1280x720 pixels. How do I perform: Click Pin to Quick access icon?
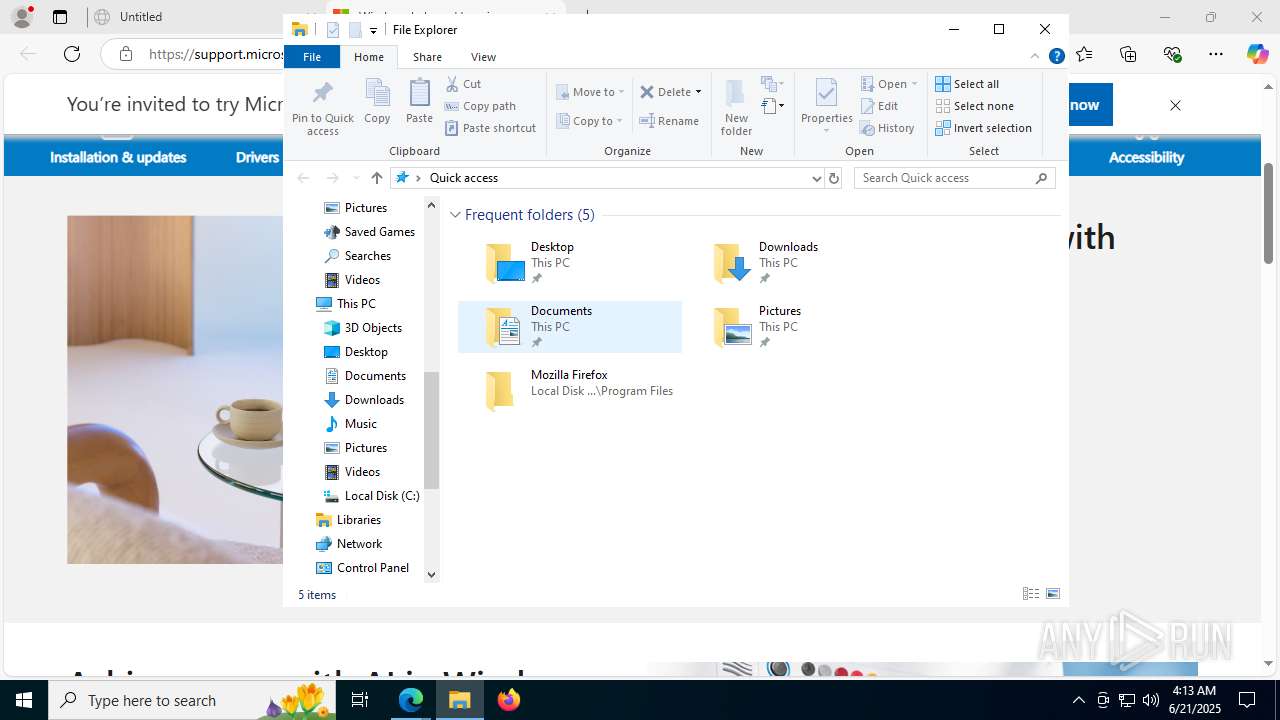point(322,107)
